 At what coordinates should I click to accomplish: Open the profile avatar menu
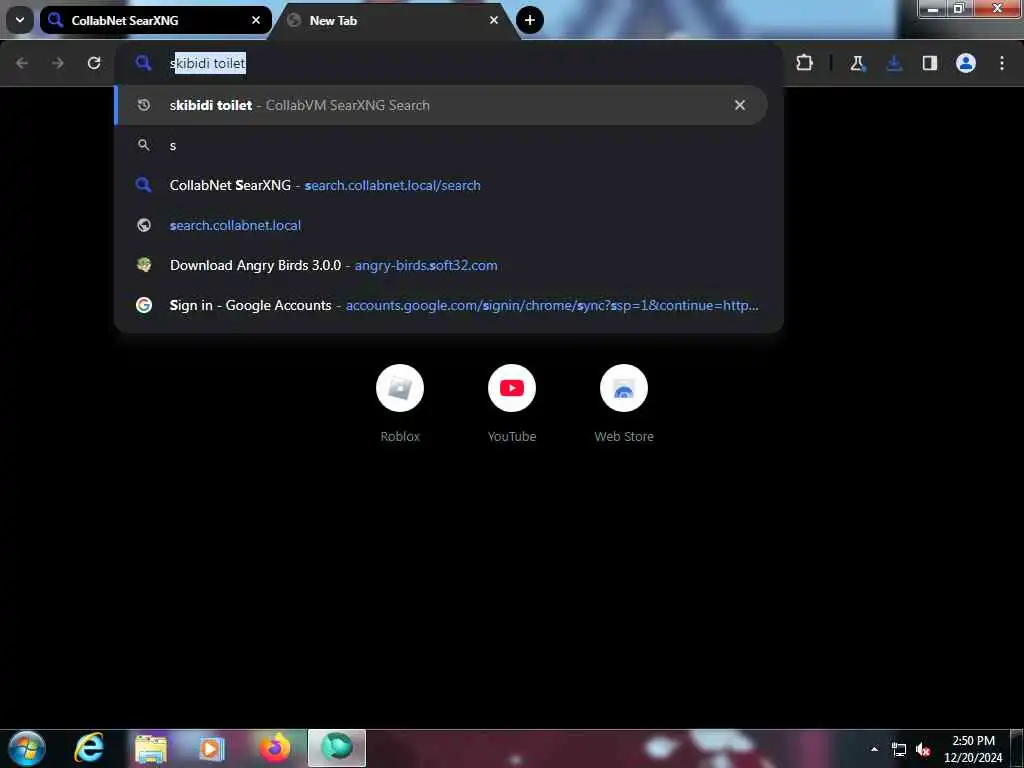click(966, 63)
